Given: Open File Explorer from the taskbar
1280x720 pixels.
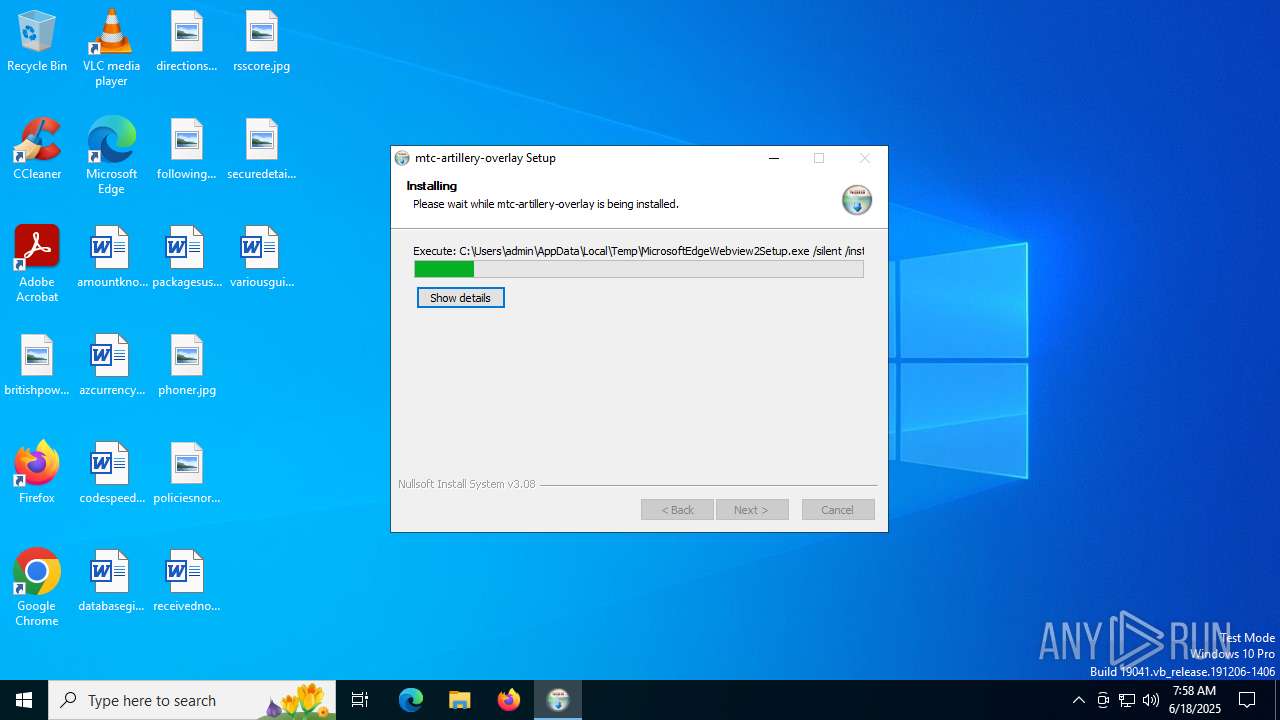Looking at the screenshot, I should 460,700.
